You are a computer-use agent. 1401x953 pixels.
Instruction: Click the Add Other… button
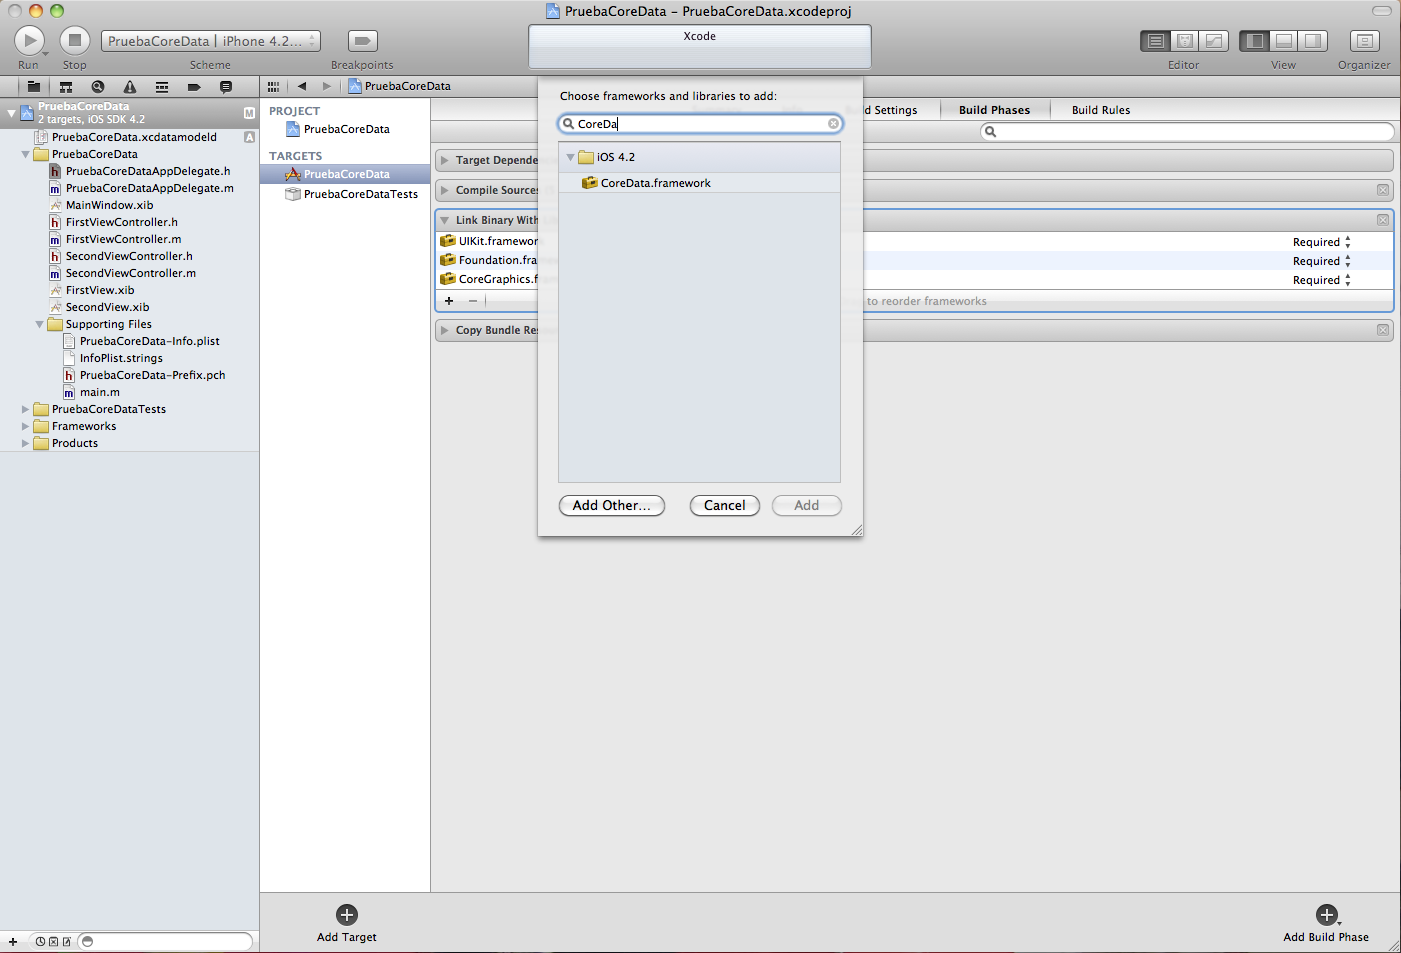coord(612,506)
